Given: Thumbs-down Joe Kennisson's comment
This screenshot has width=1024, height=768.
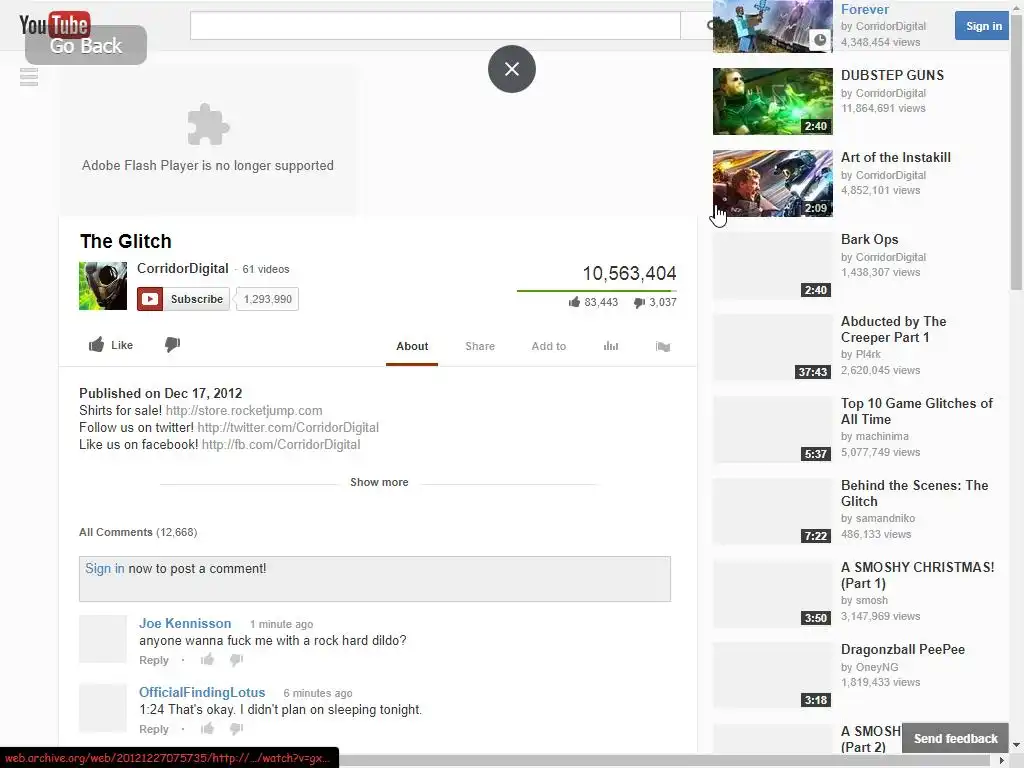Looking at the screenshot, I should [x=236, y=660].
